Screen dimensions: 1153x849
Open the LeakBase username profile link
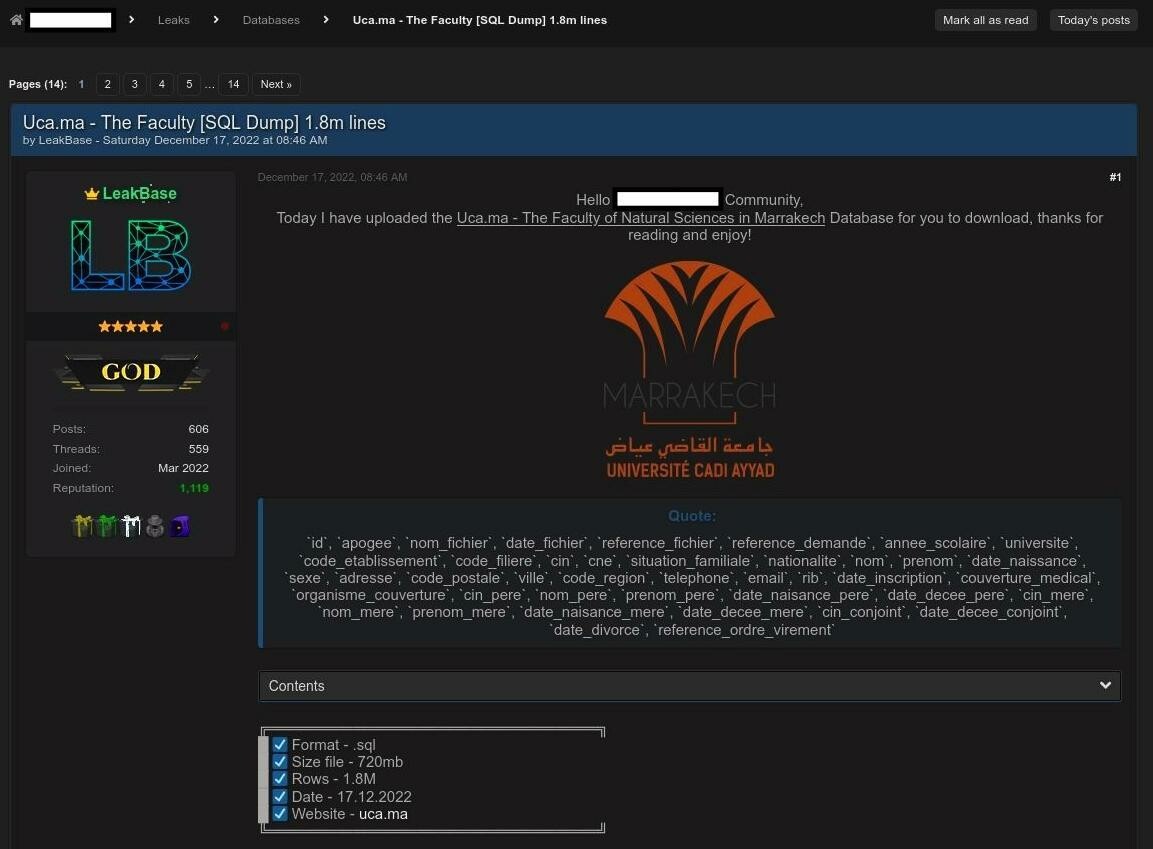pos(139,193)
